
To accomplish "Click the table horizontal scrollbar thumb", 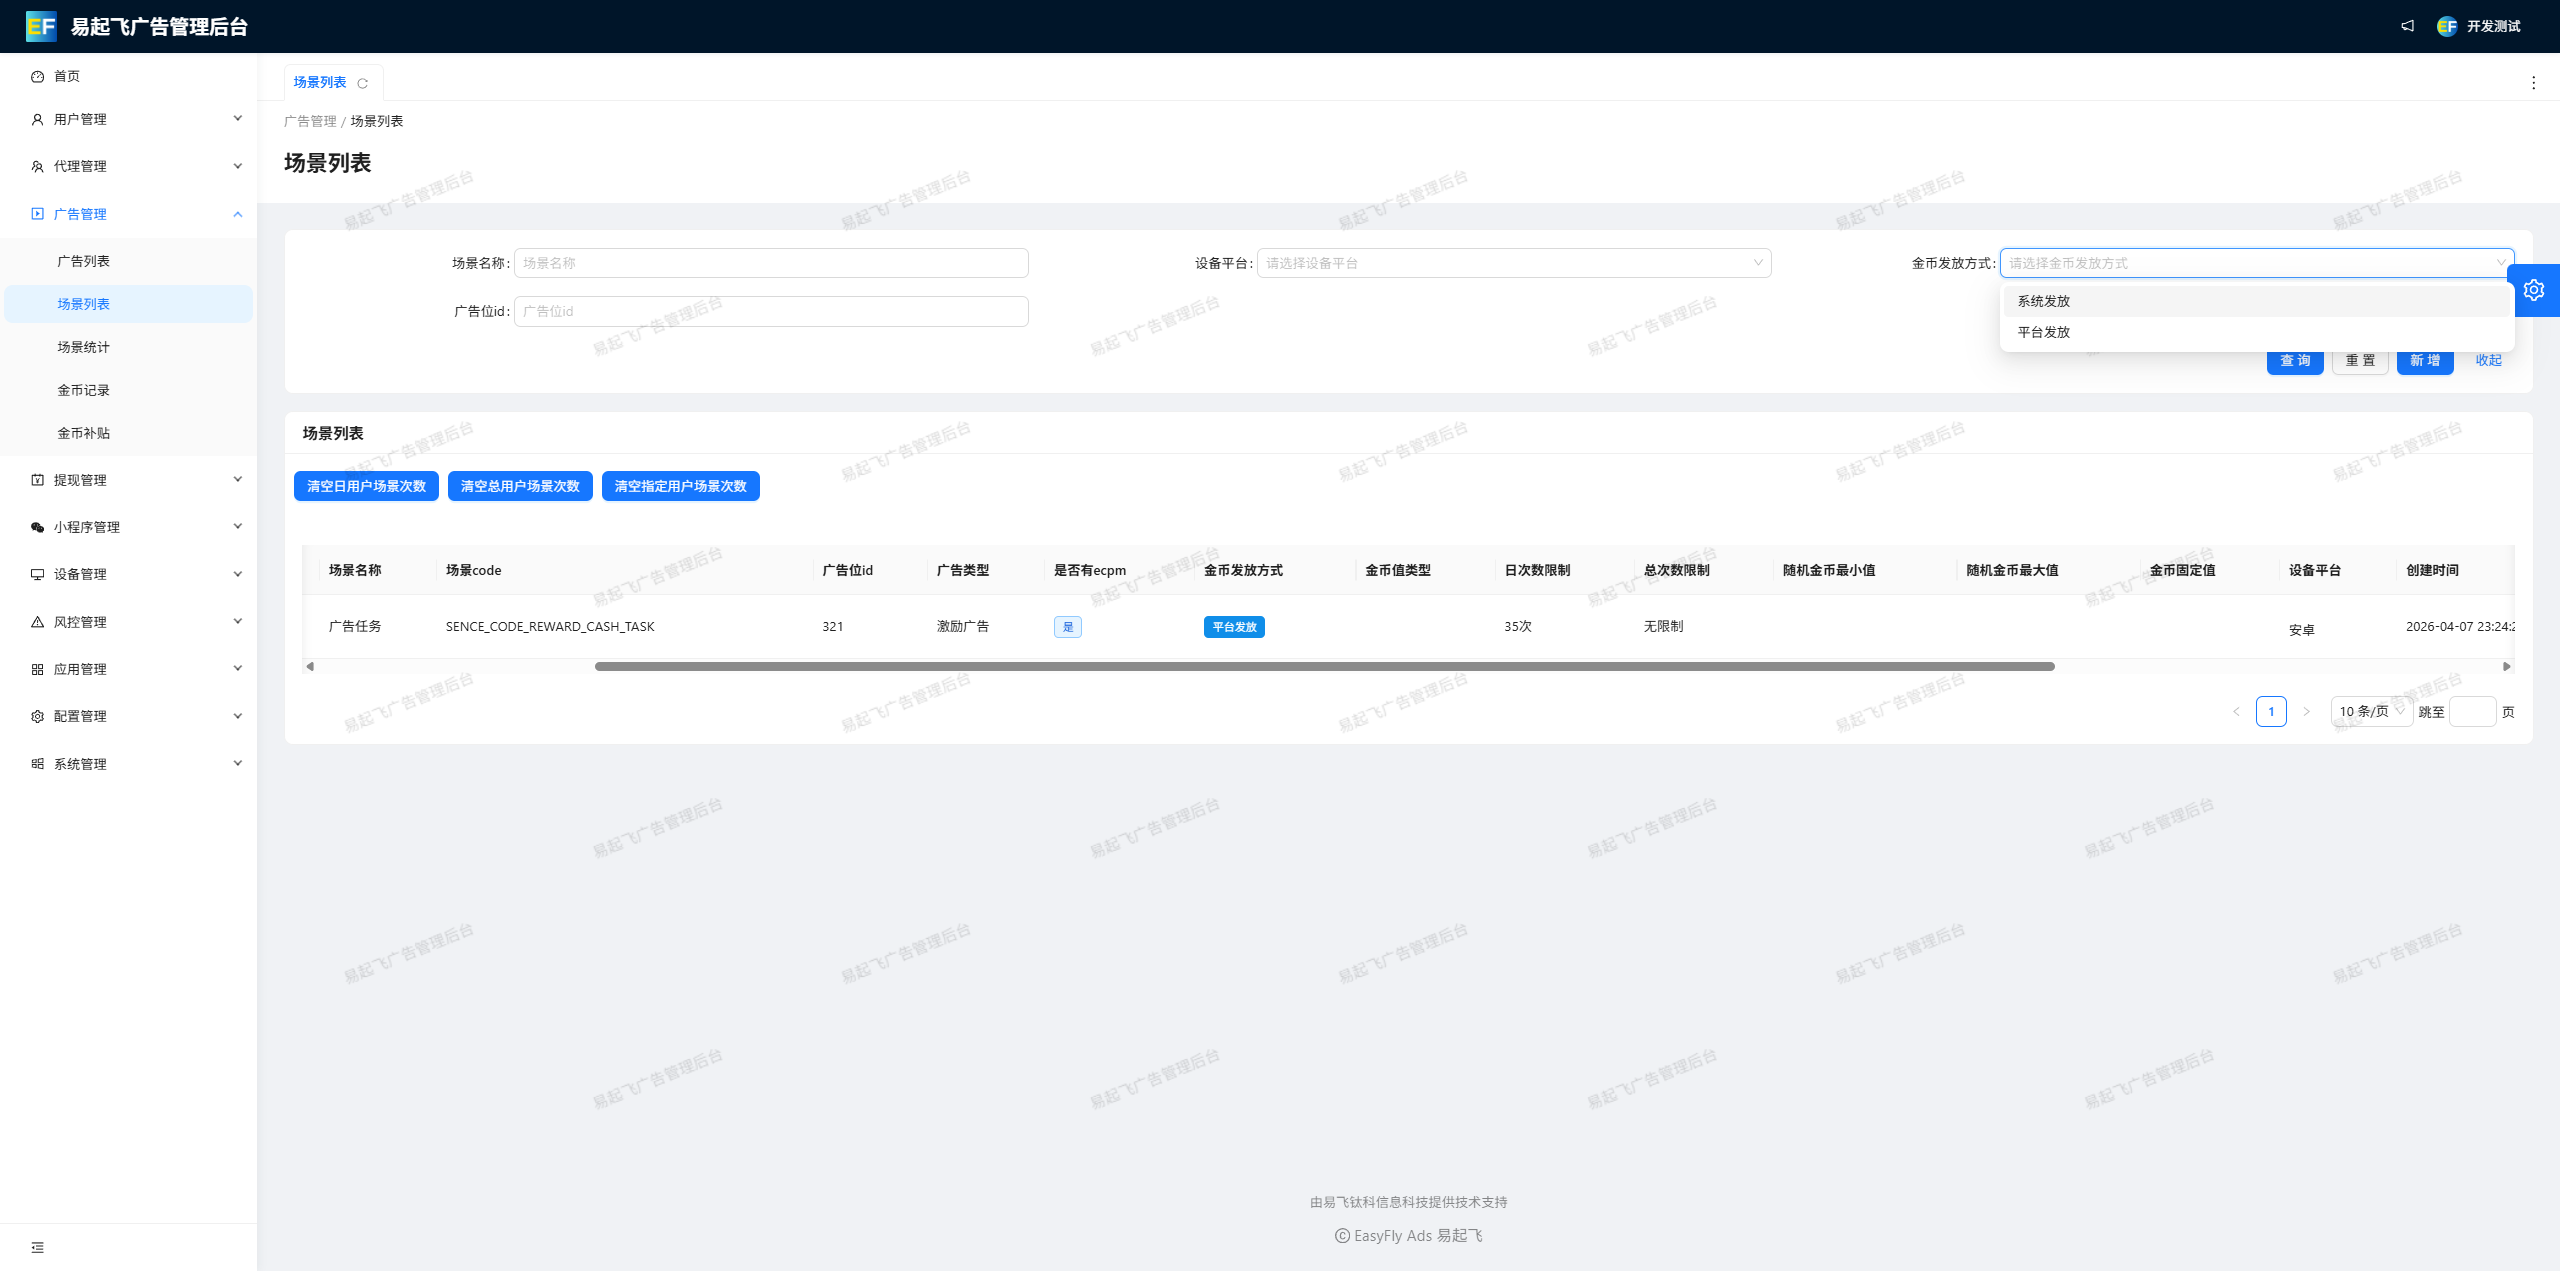I will [1324, 666].
